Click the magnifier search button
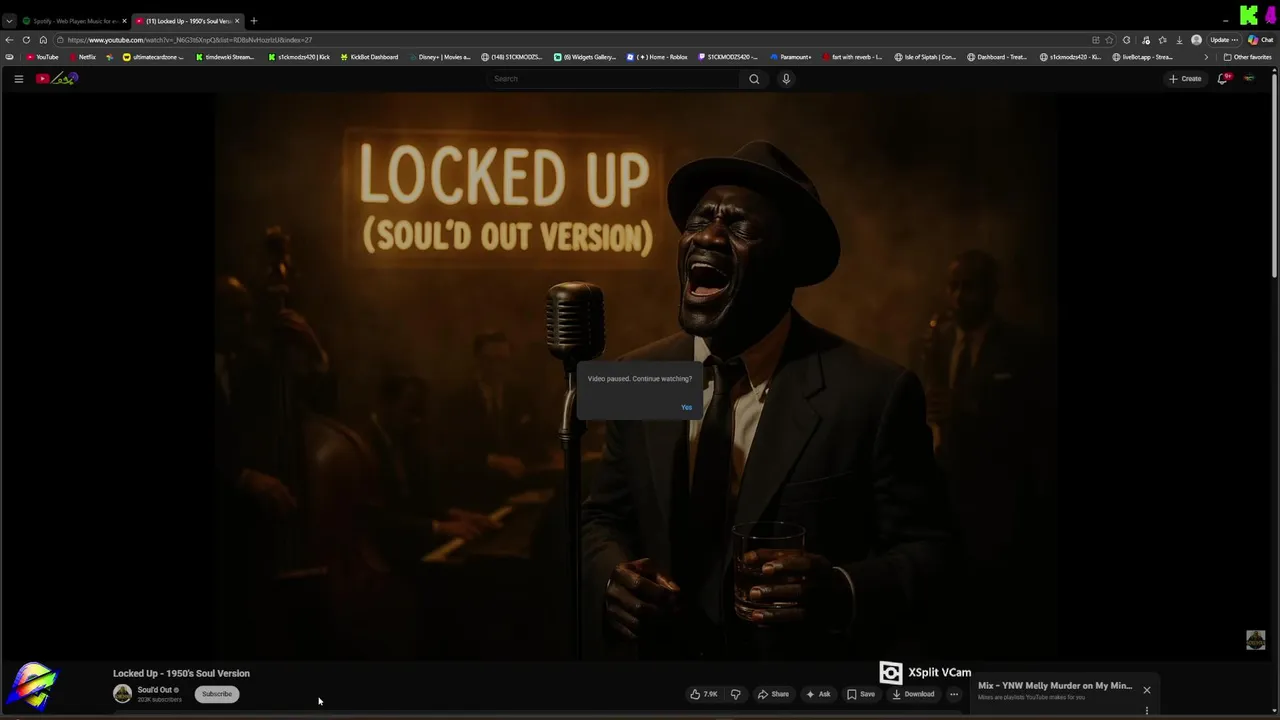This screenshot has width=1280, height=720. tap(754, 79)
